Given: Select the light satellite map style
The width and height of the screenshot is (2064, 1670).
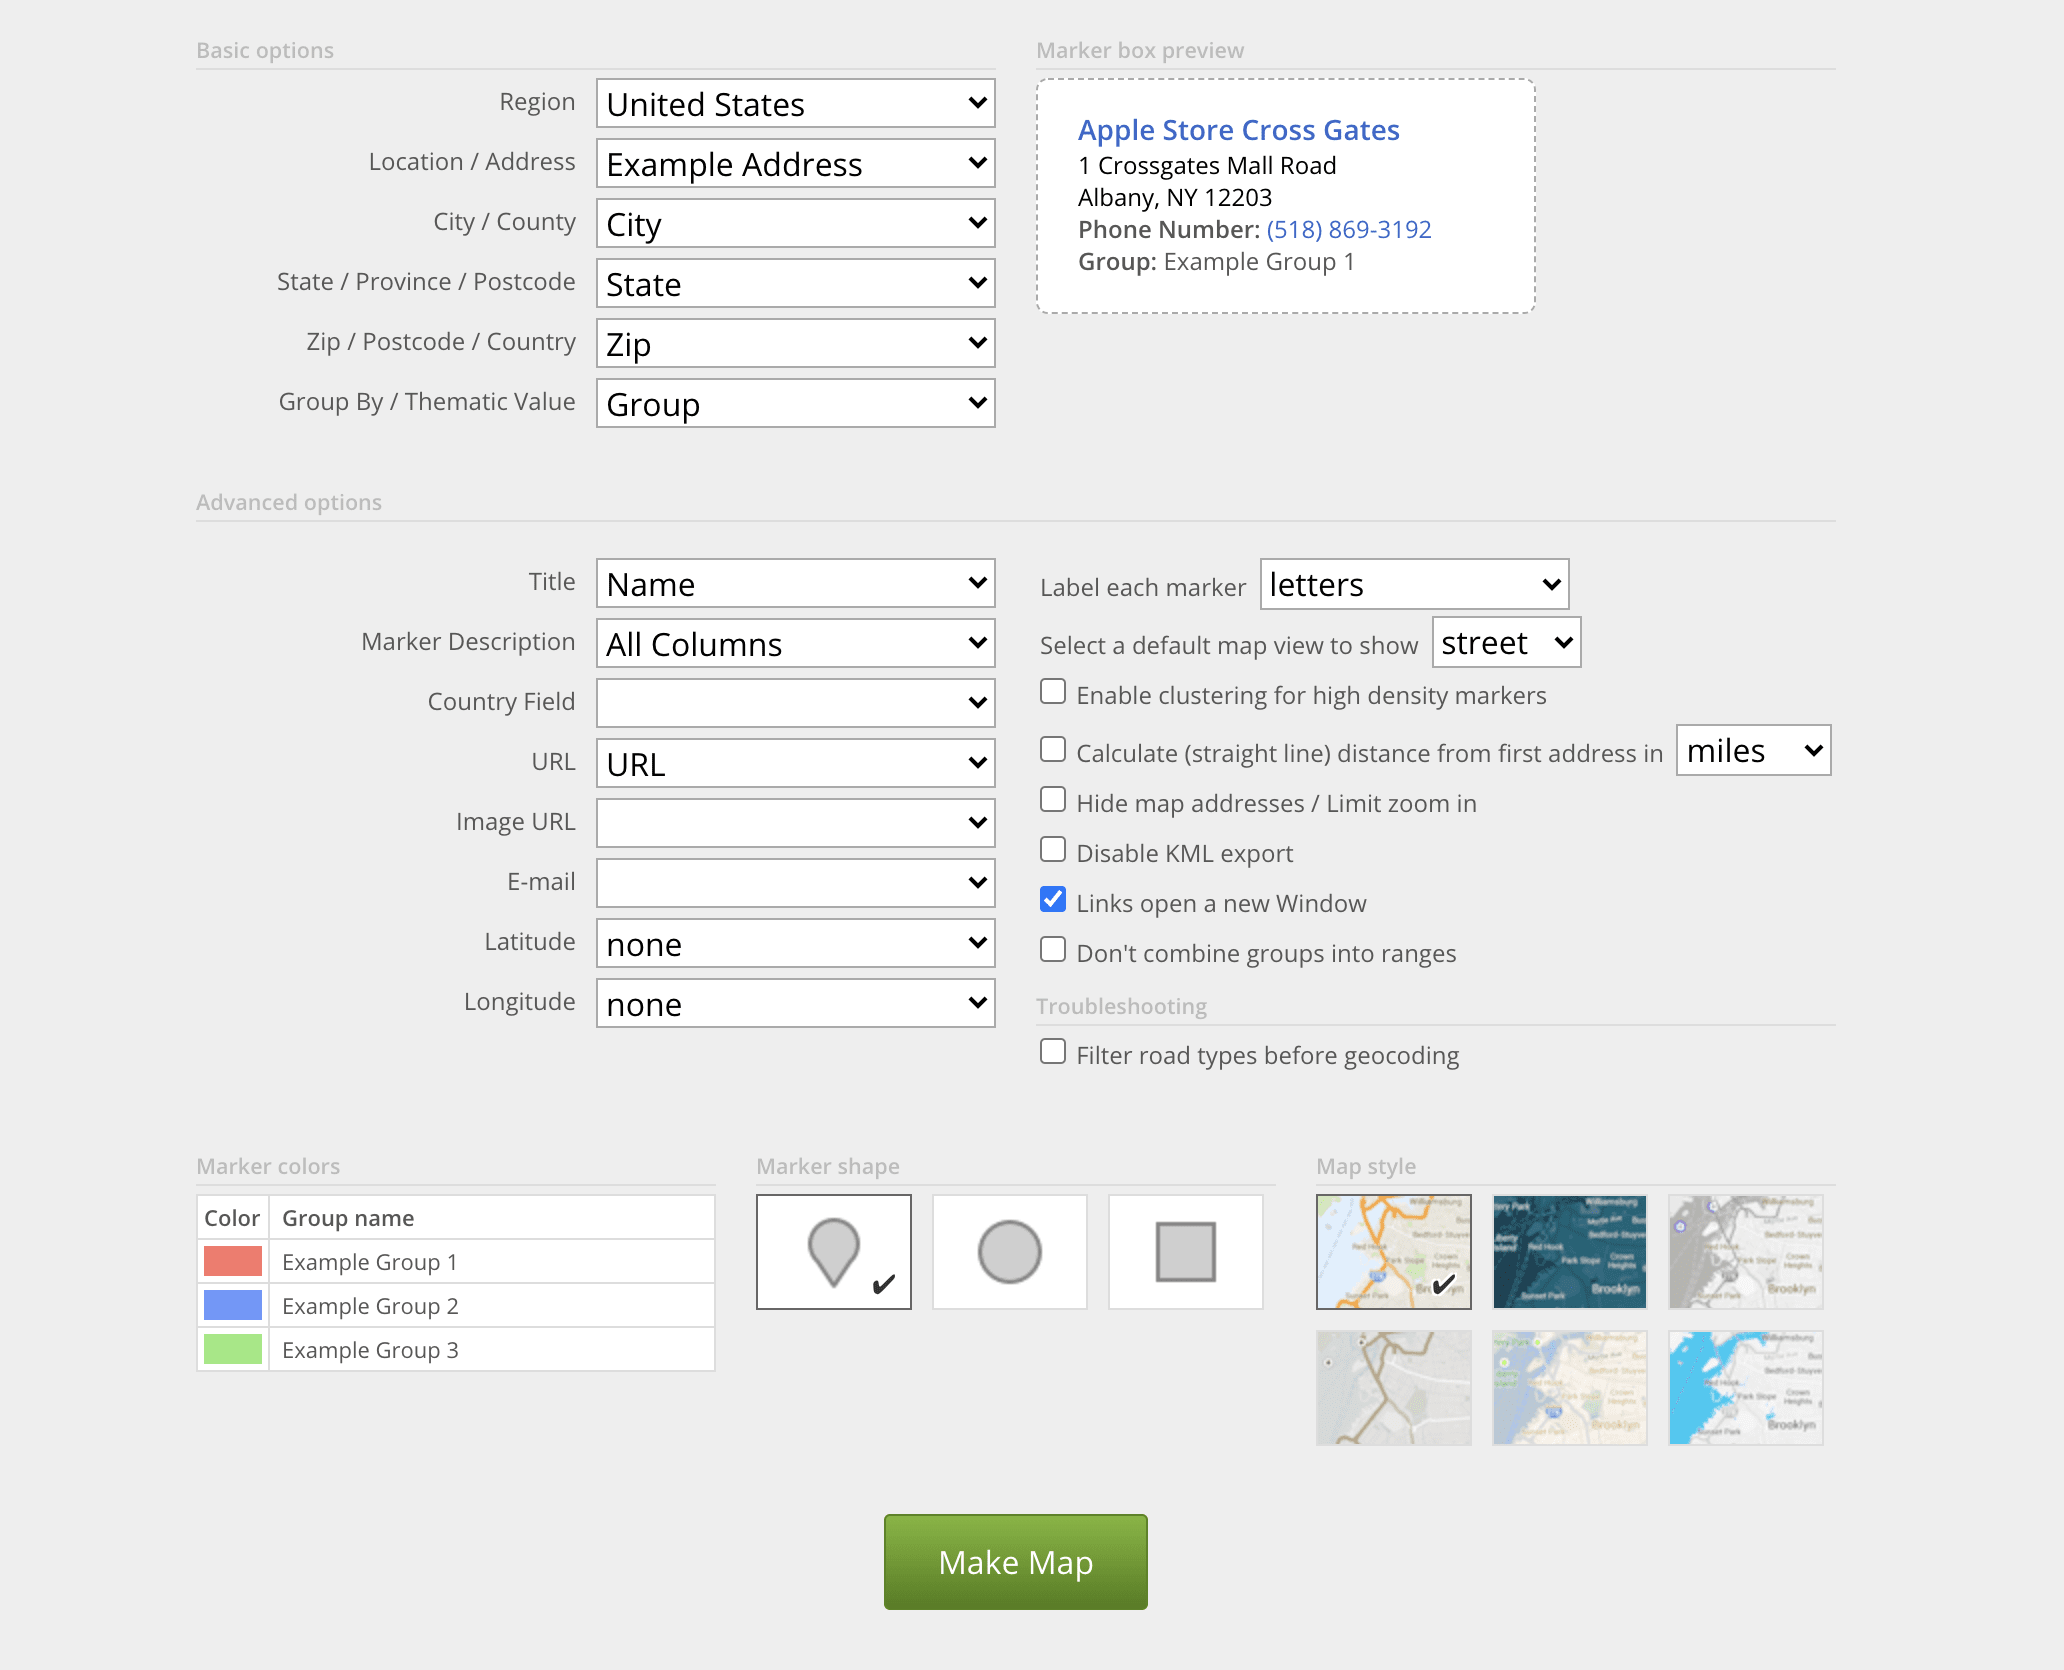Looking at the screenshot, I should click(1569, 1388).
